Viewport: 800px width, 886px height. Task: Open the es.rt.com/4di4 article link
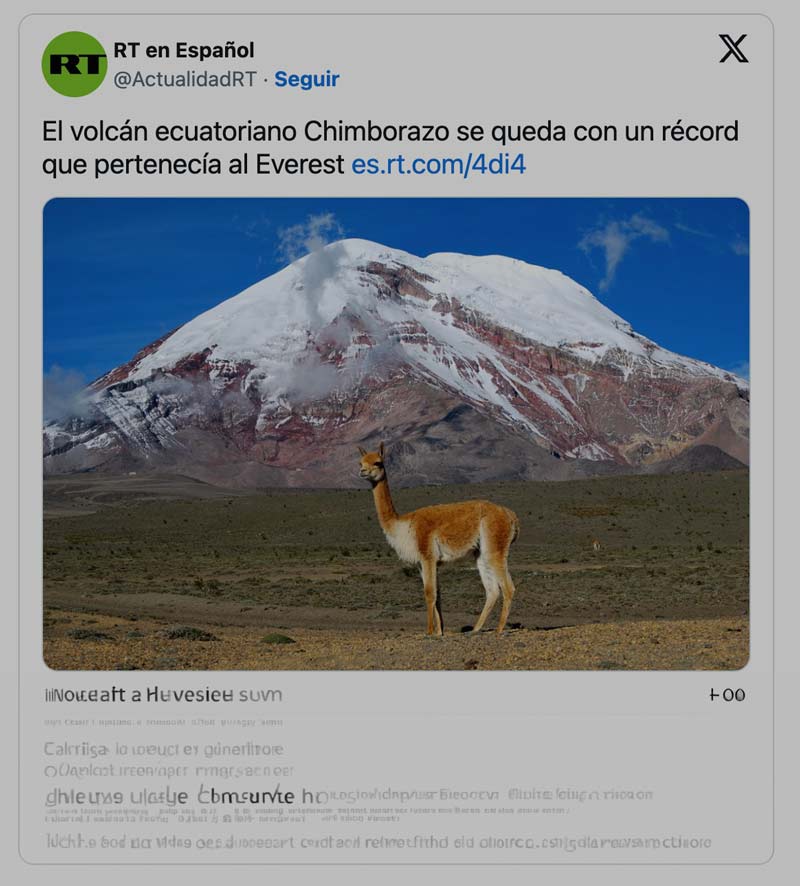coord(438,164)
